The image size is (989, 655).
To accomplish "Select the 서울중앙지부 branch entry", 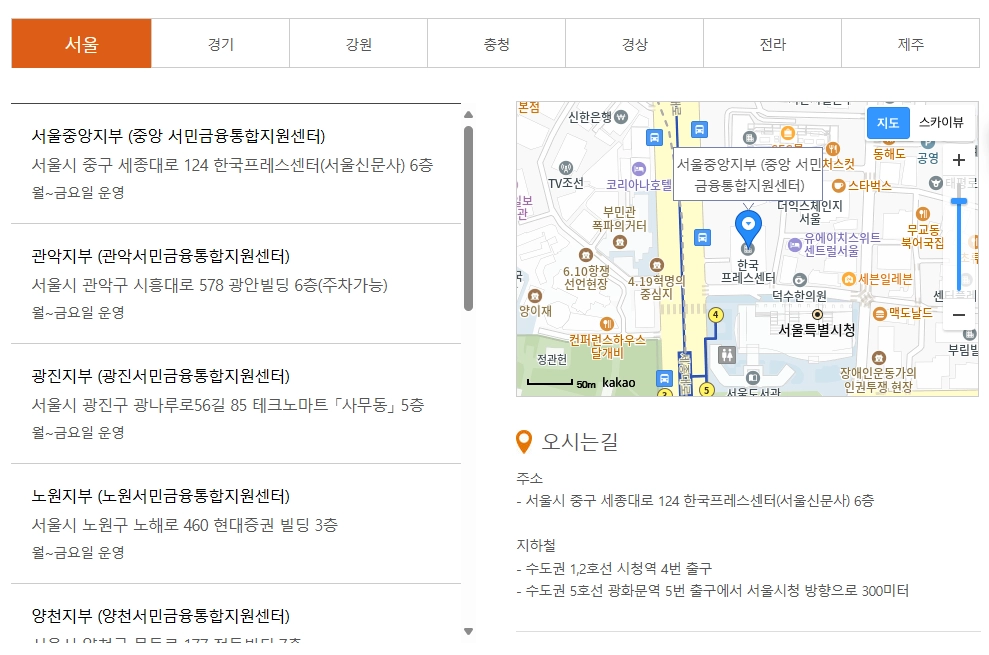I will tap(236, 163).
